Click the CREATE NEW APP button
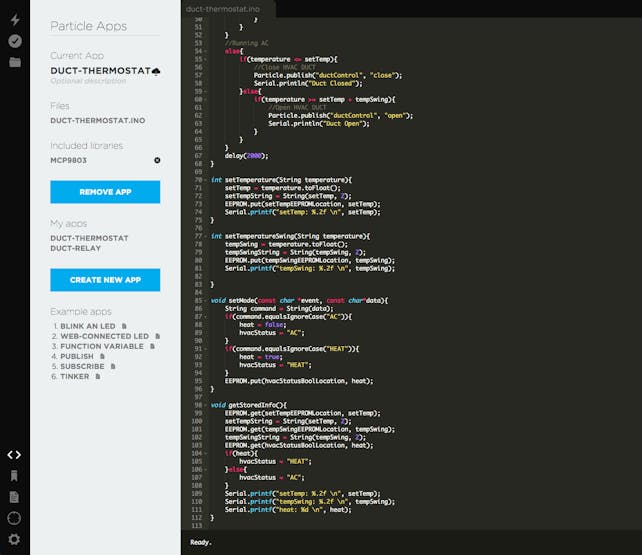This screenshot has height=555, width=642. pos(105,280)
